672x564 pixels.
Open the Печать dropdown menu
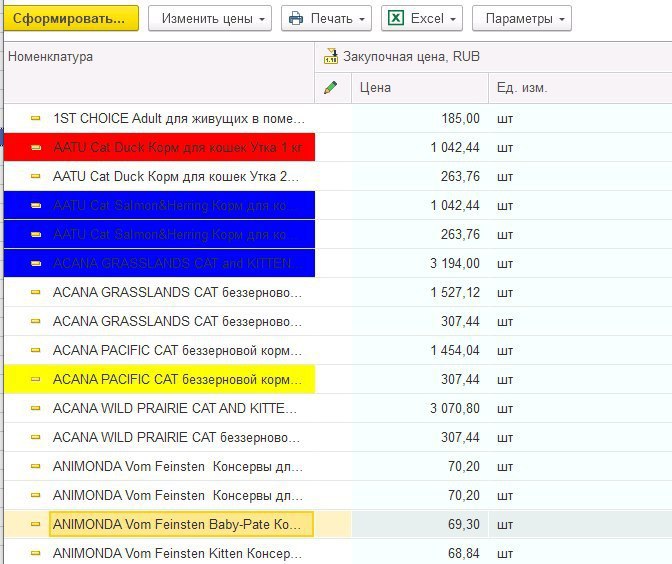point(326,18)
